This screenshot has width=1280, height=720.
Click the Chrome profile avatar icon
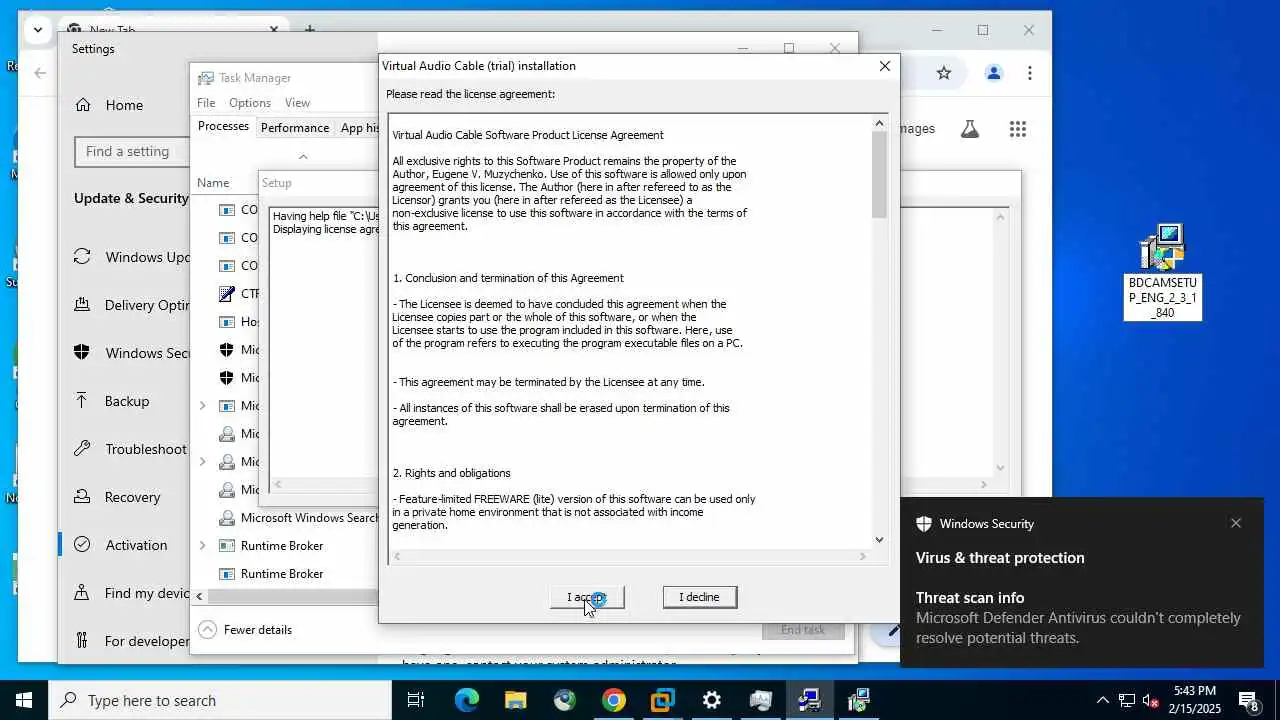(x=994, y=73)
